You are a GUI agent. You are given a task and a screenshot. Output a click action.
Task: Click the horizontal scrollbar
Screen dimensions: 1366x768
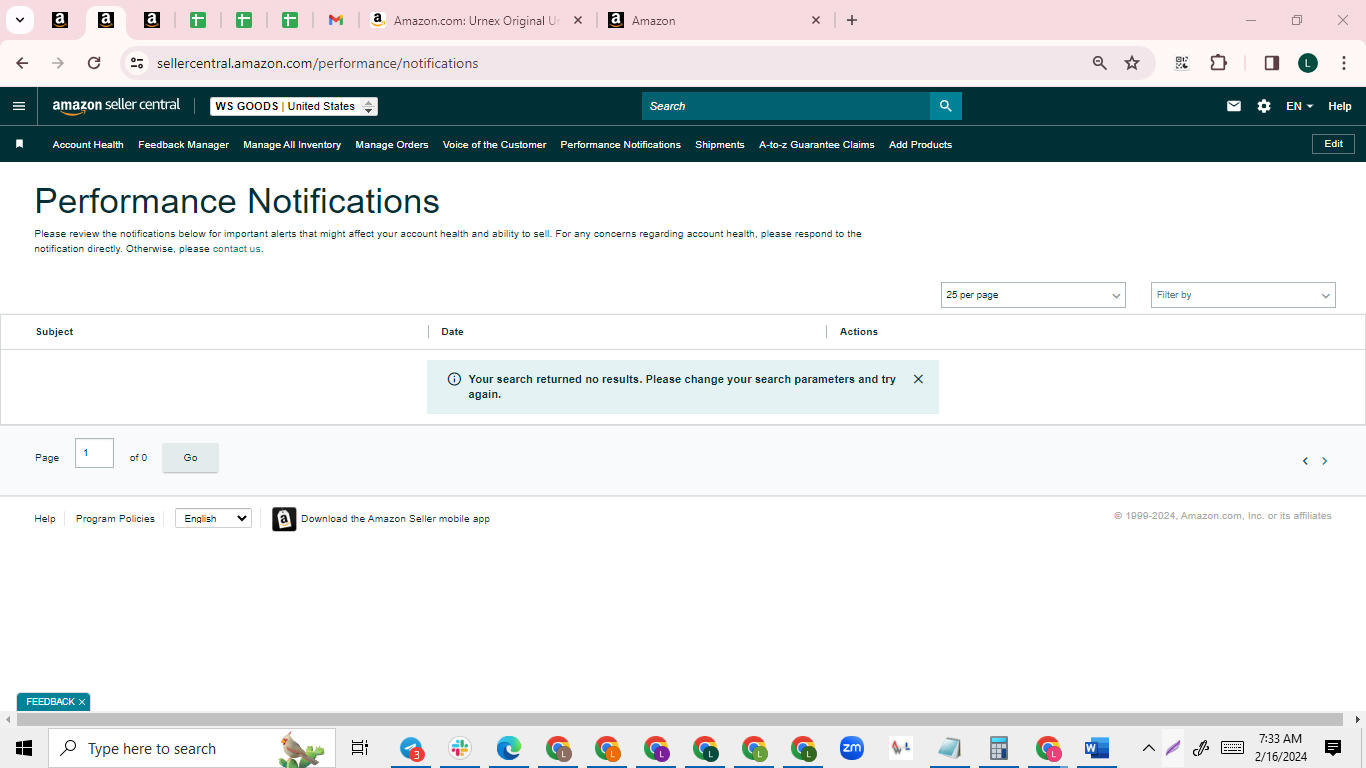point(680,719)
